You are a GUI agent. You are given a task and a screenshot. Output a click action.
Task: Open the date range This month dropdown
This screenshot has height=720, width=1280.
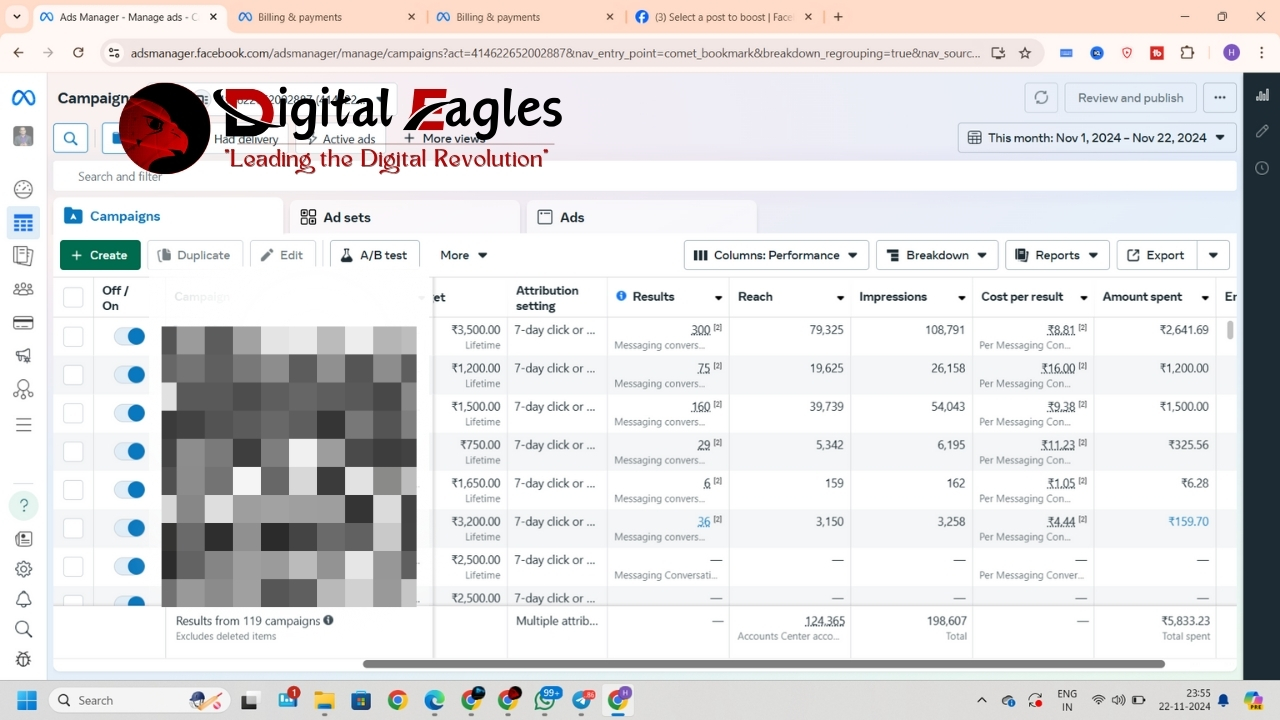pos(1097,138)
